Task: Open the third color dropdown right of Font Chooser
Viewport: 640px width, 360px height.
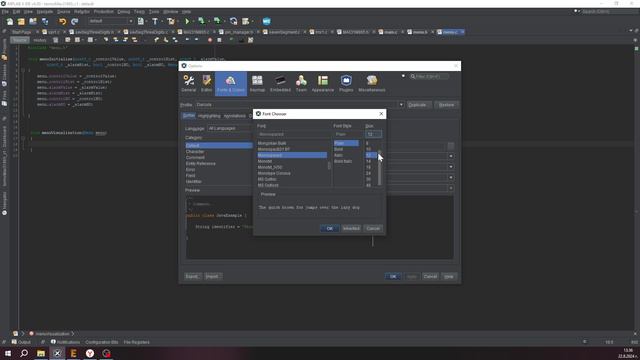Action: tap(451, 178)
